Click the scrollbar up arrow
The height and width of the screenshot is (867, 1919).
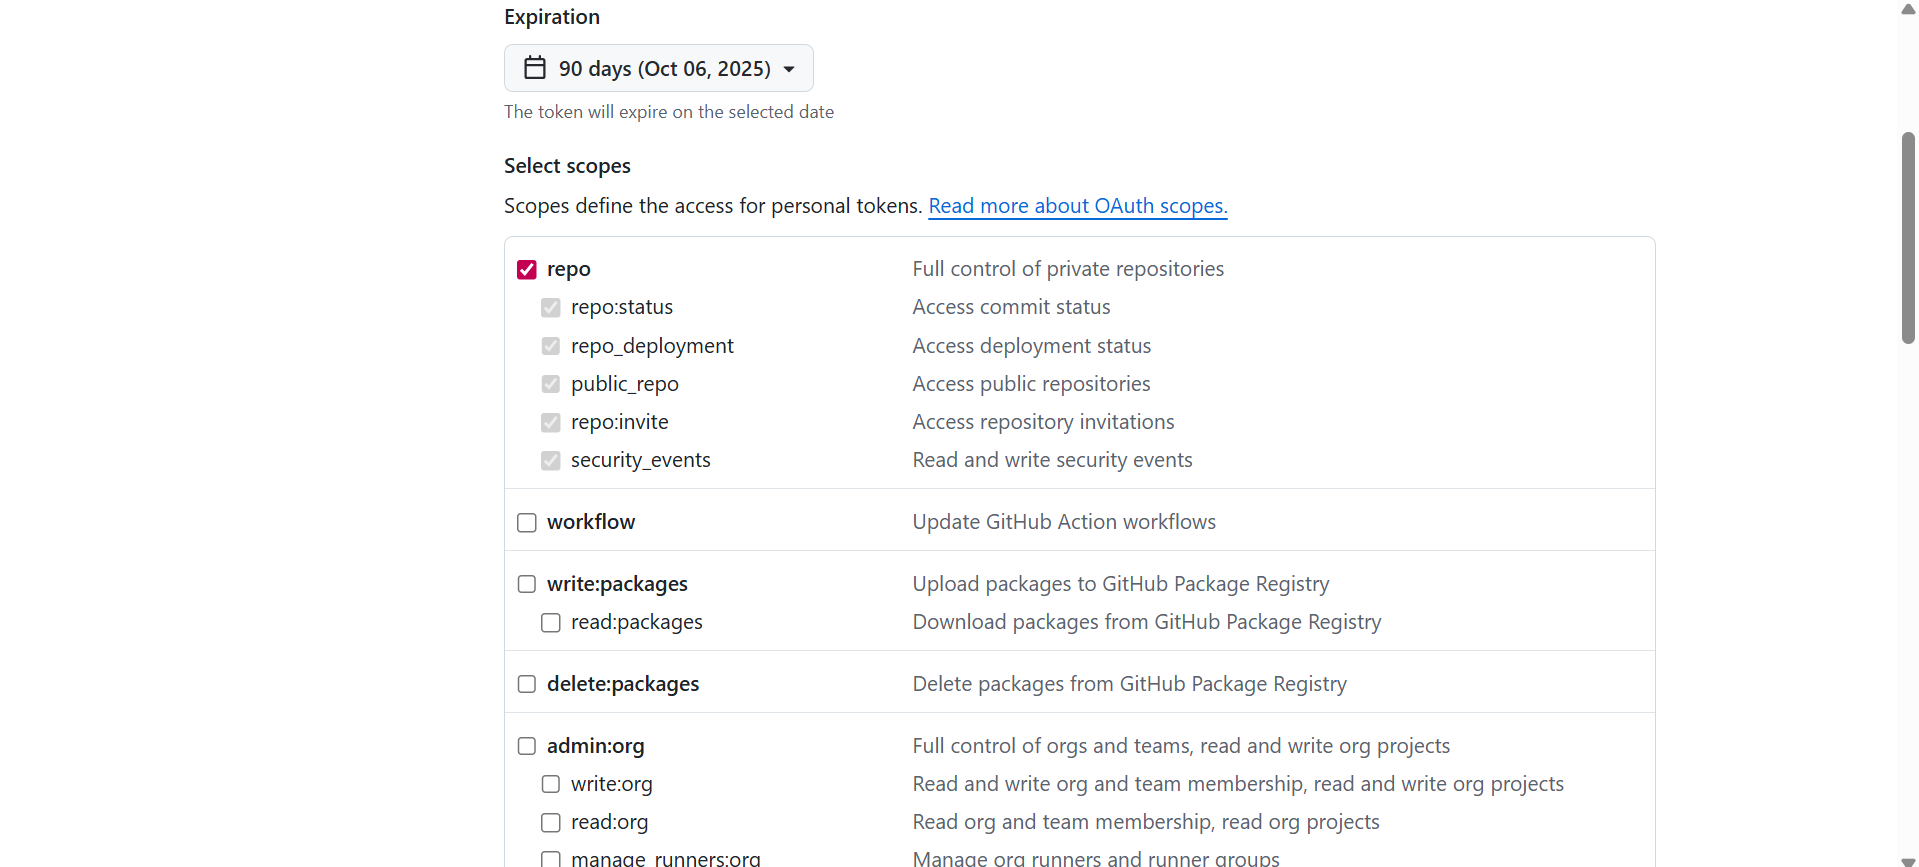pos(1908,9)
